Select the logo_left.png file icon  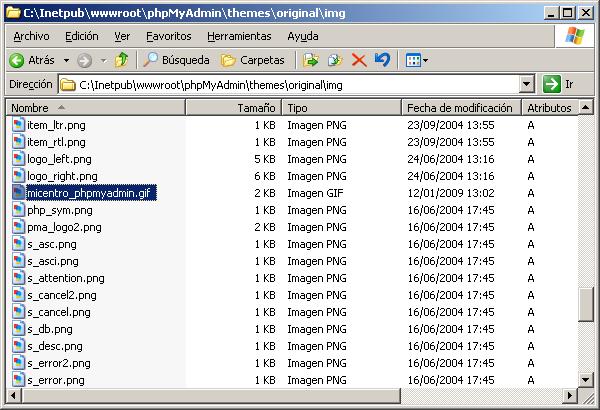tap(18, 159)
